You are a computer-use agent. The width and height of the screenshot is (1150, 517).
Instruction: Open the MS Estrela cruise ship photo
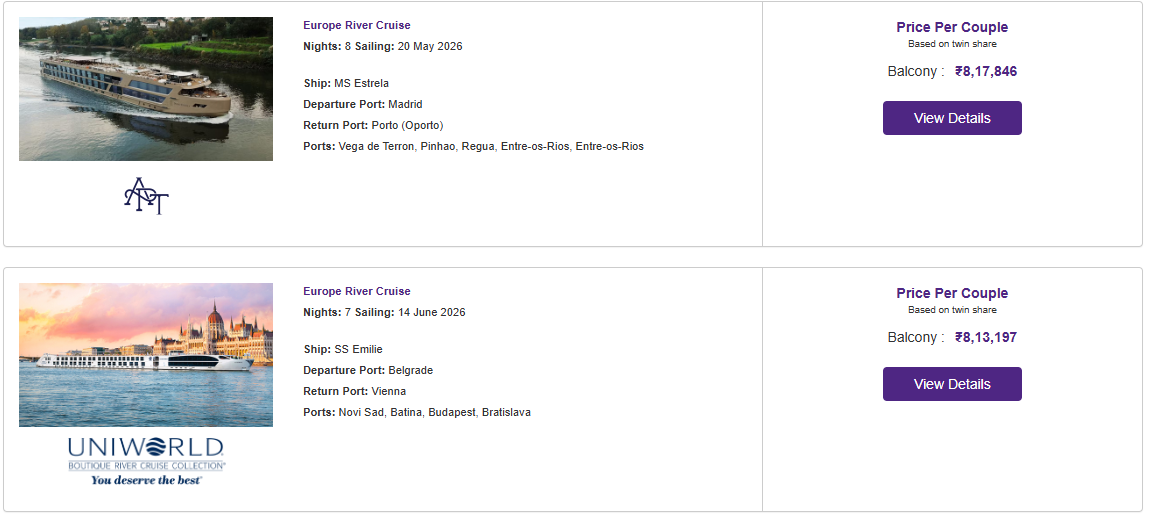point(146,89)
